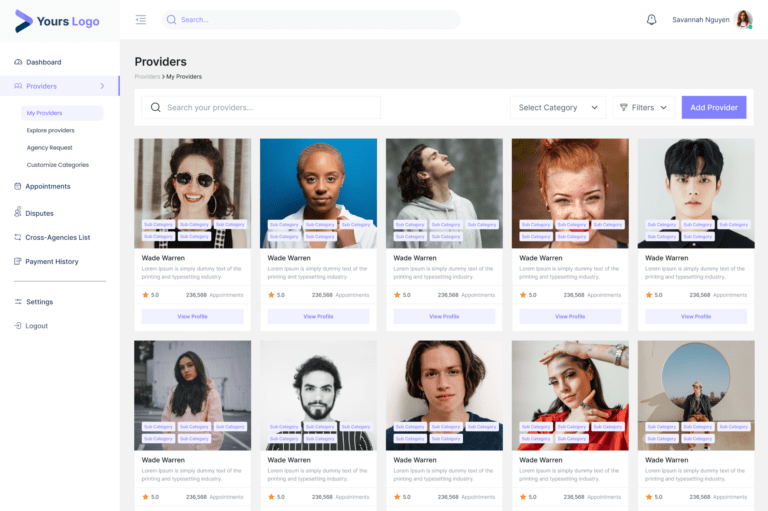
Task: Open Savannah Nguyen's profile avatar
Action: pos(743,20)
